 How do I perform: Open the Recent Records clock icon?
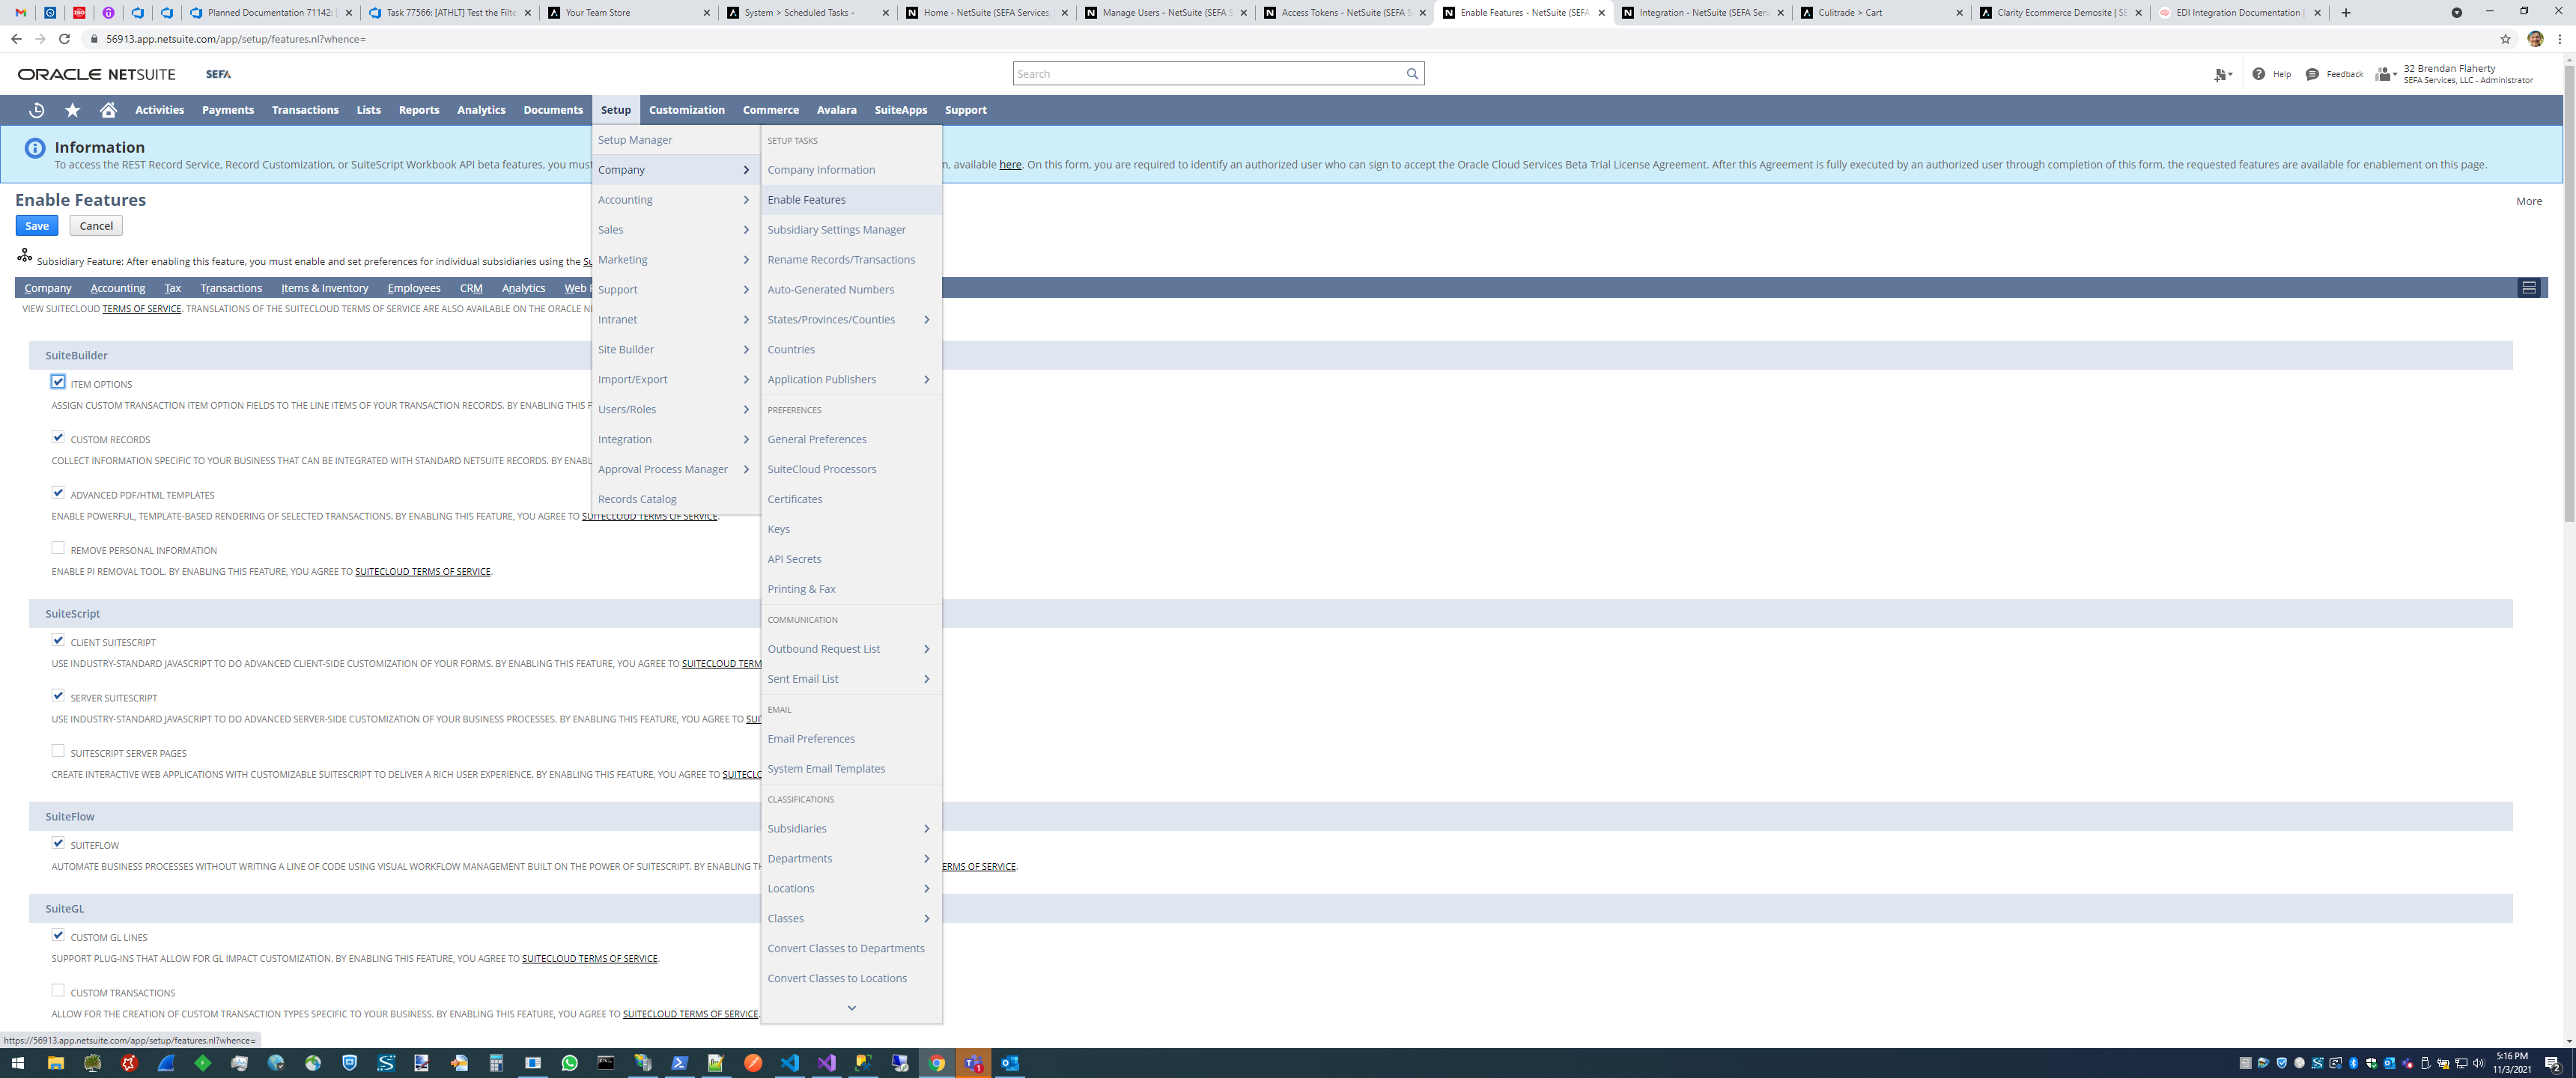coord(37,110)
